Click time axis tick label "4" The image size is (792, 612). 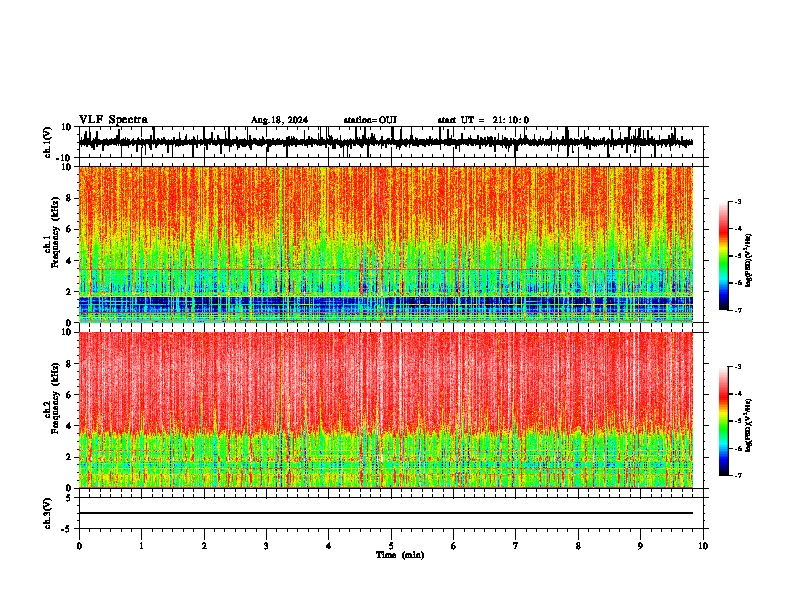pyautogui.click(x=329, y=546)
